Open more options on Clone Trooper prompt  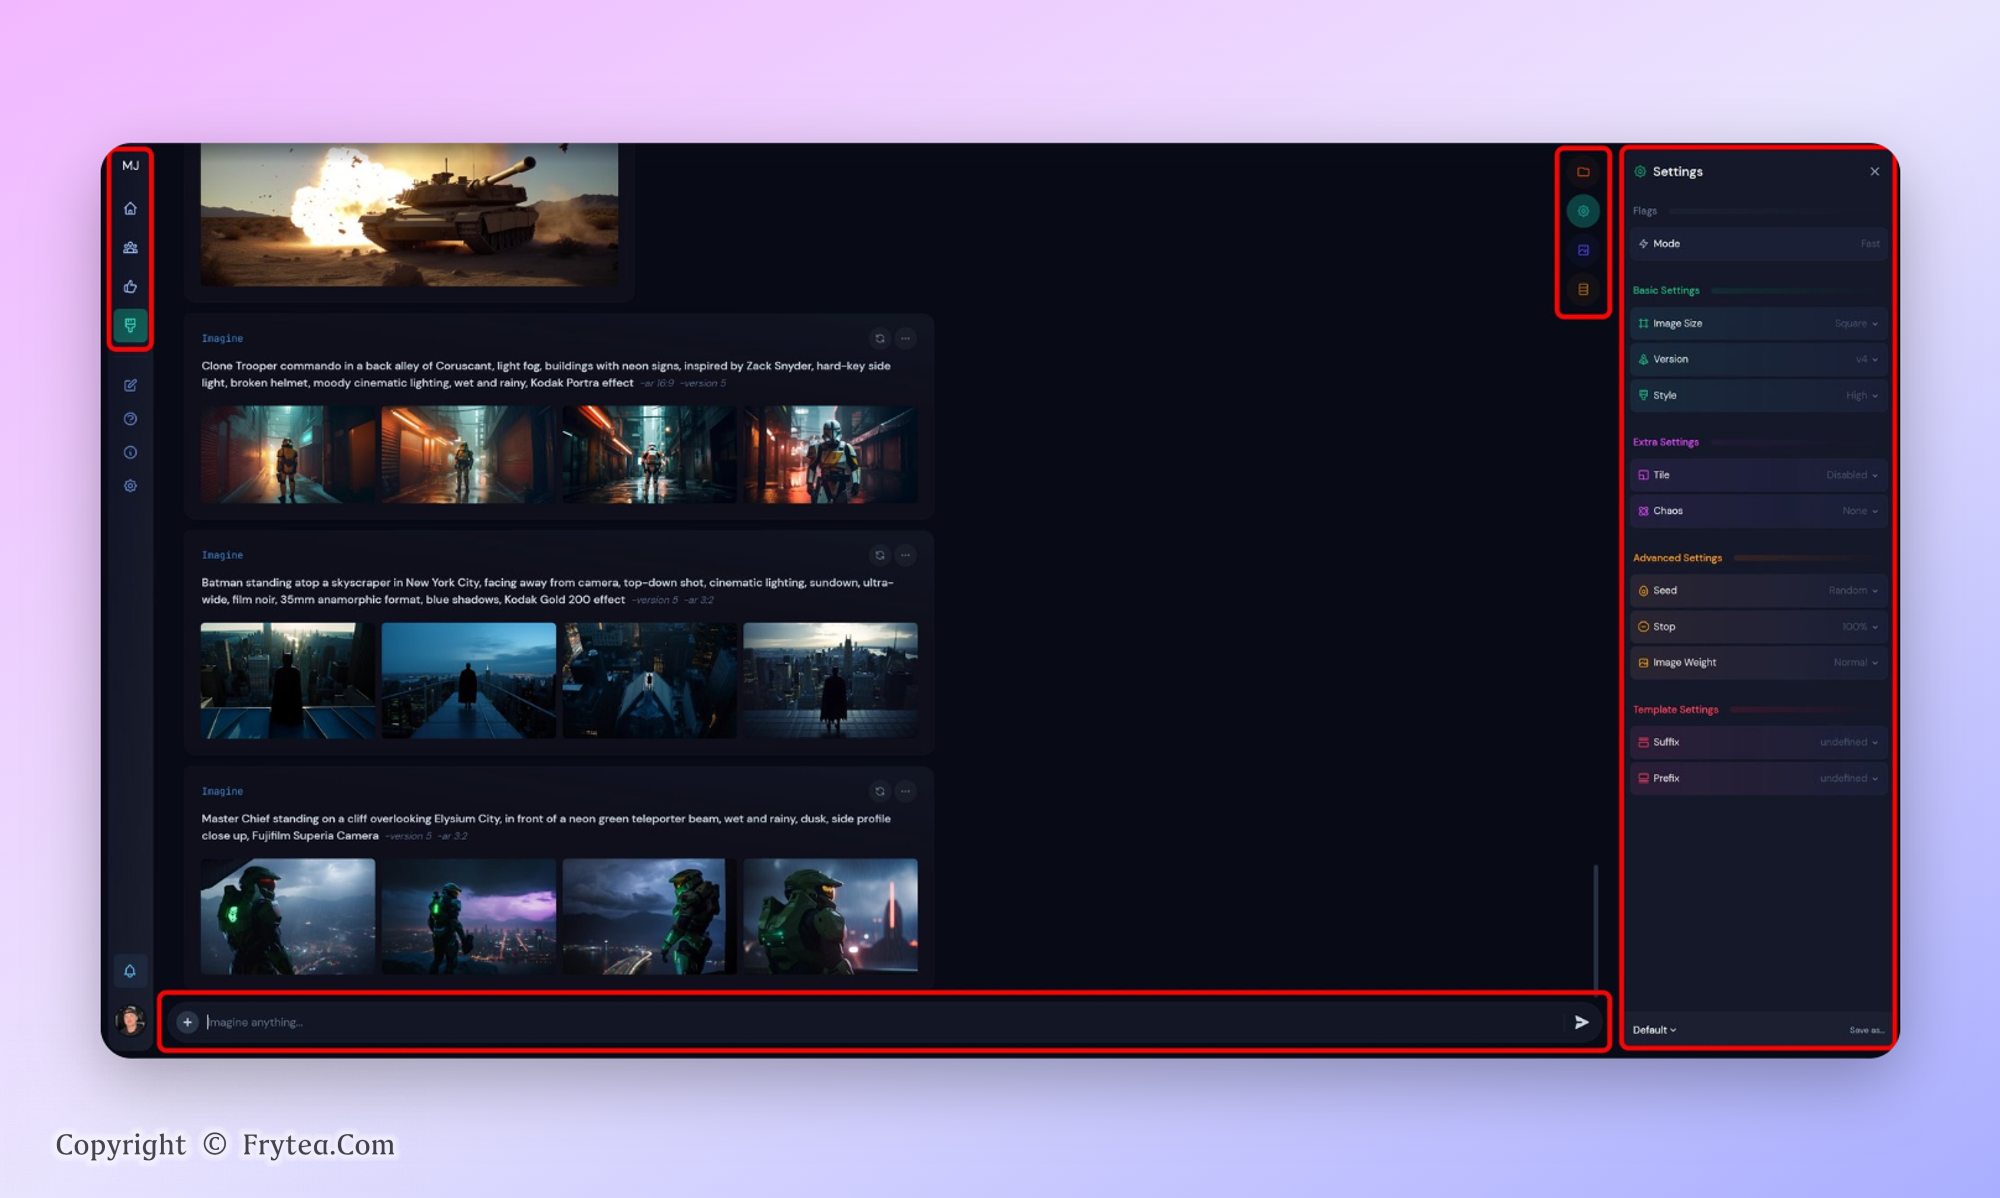905,338
